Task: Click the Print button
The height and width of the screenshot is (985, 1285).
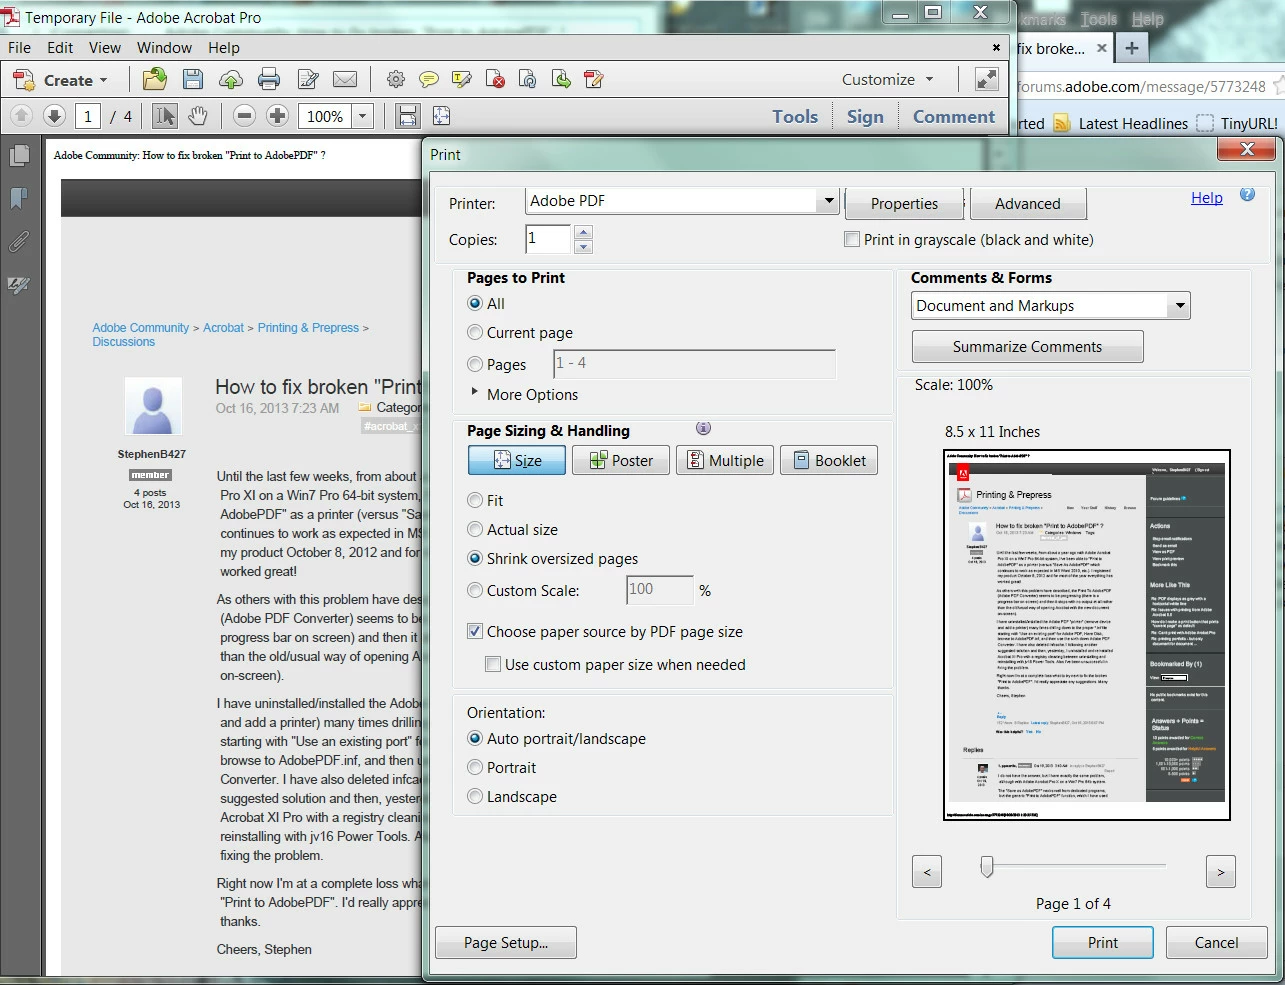Action: [x=1103, y=942]
